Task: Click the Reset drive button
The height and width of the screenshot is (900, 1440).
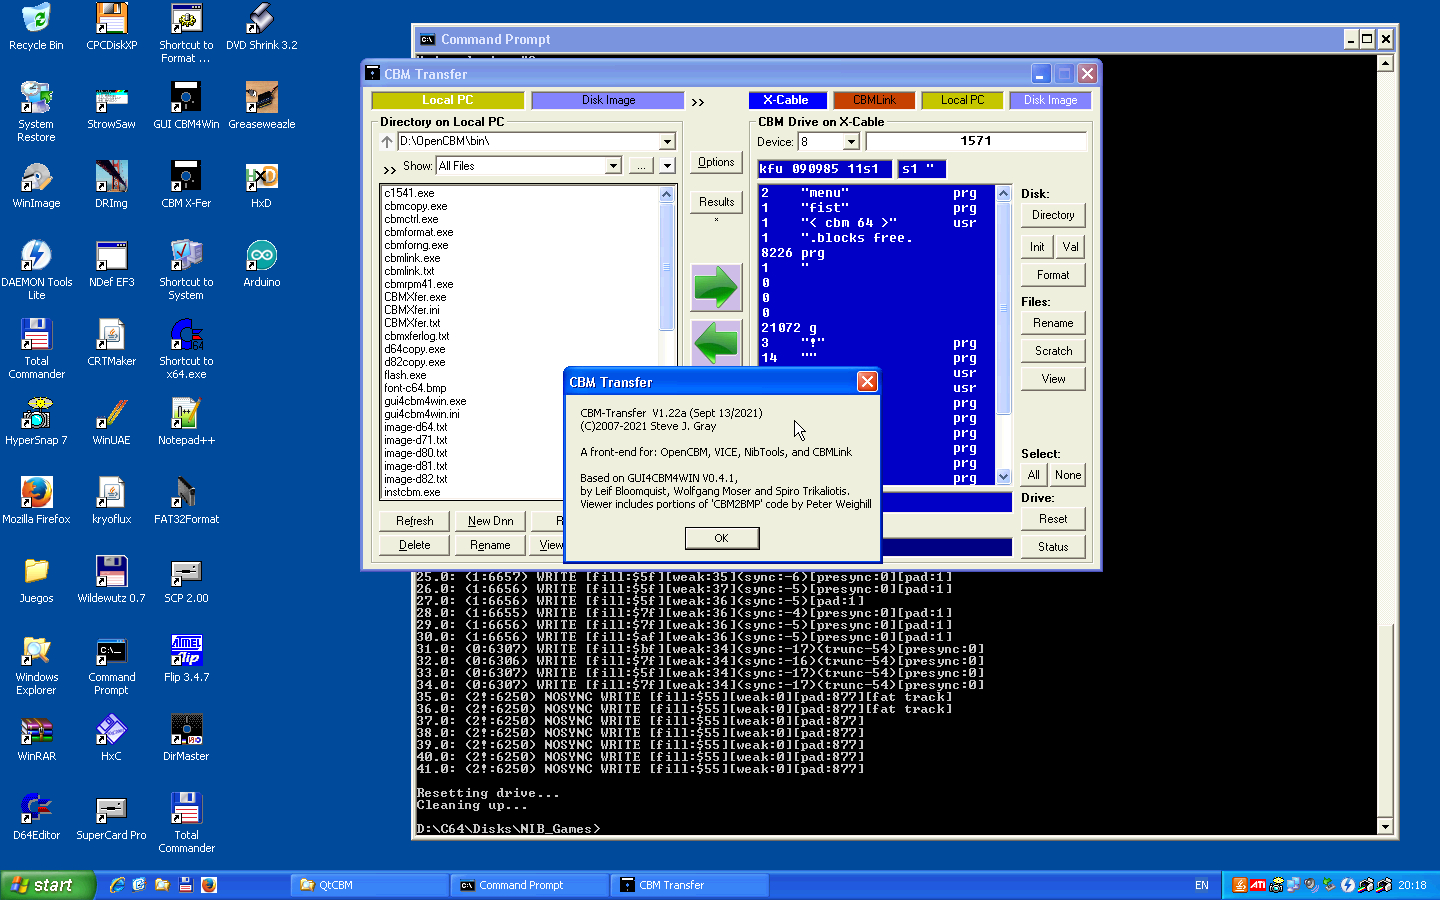Action: tap(1053, 519)
